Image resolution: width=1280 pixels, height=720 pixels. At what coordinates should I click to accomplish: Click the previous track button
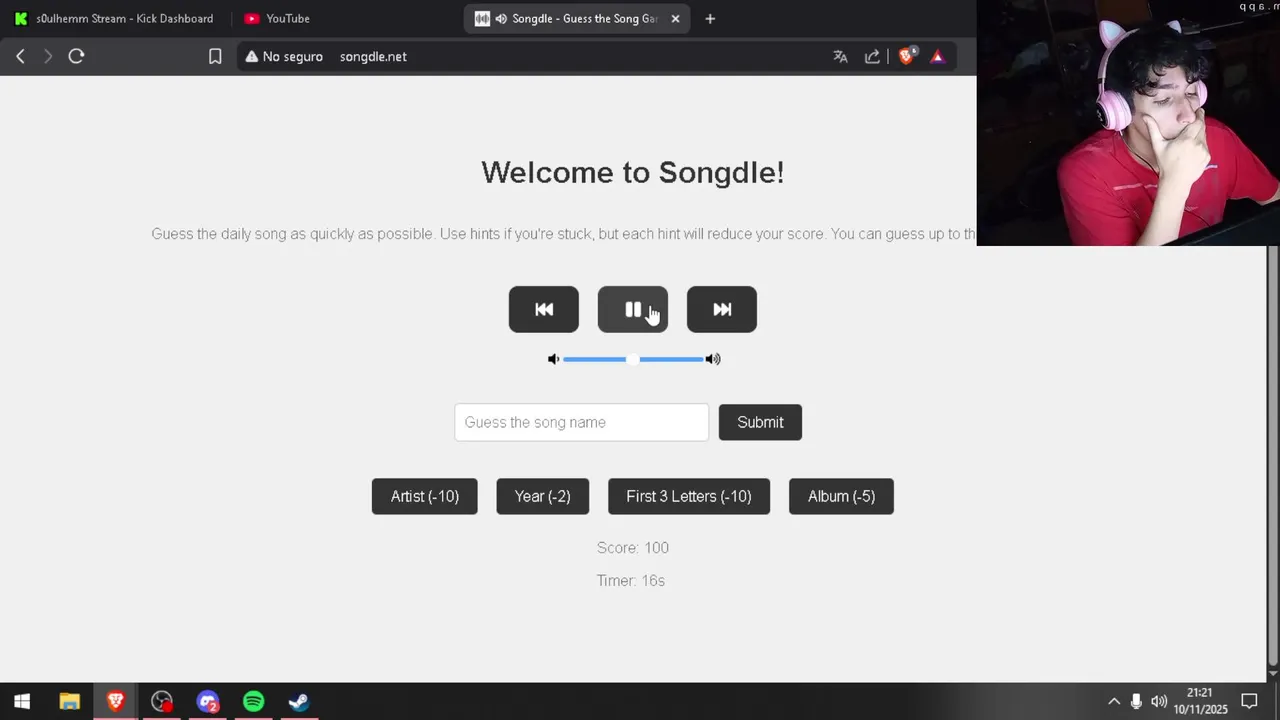click(543, 309)
